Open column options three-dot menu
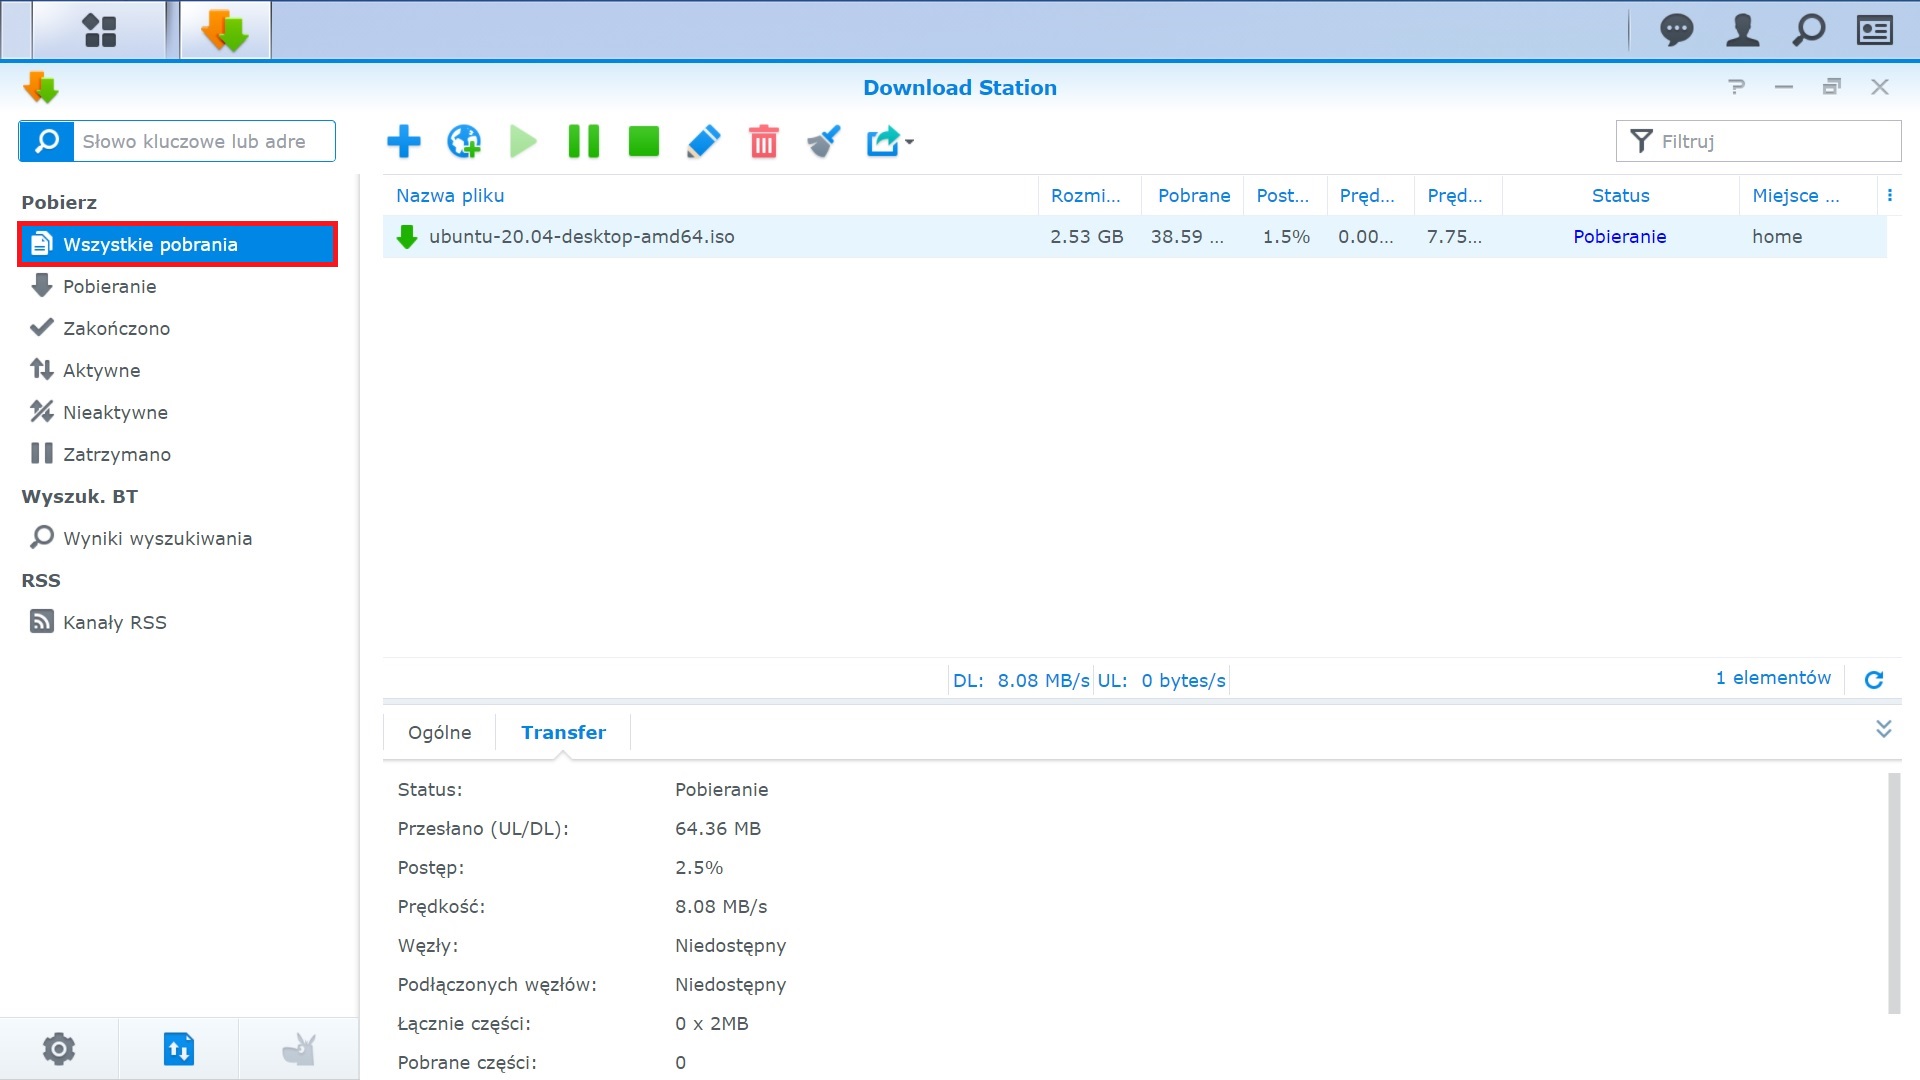Screen dimensions: 1920x1080 pyautogui.click(x=1889, y=196)
